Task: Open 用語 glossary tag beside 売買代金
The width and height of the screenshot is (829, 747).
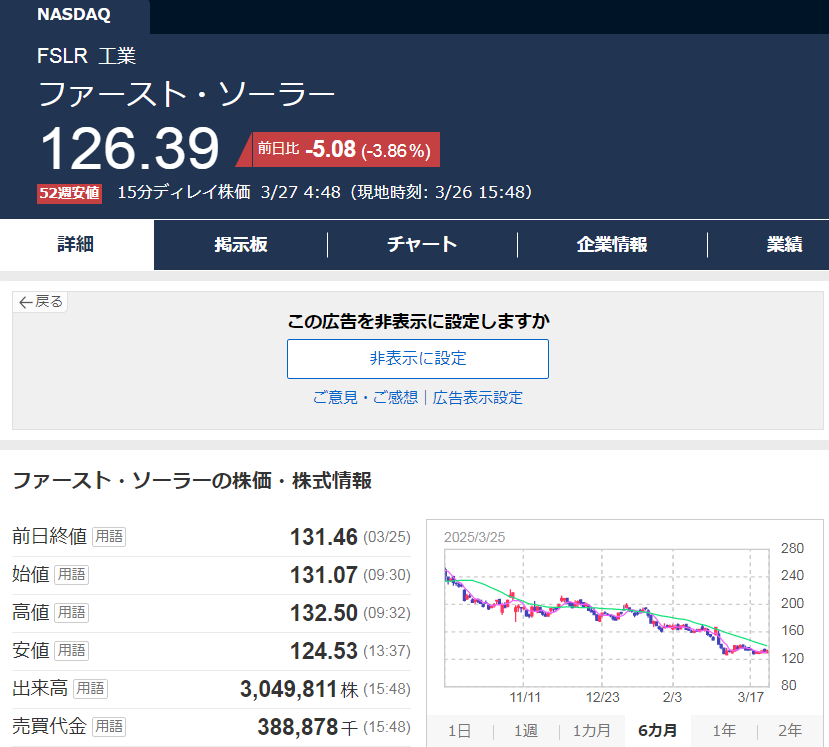Action: pos(109,726)
